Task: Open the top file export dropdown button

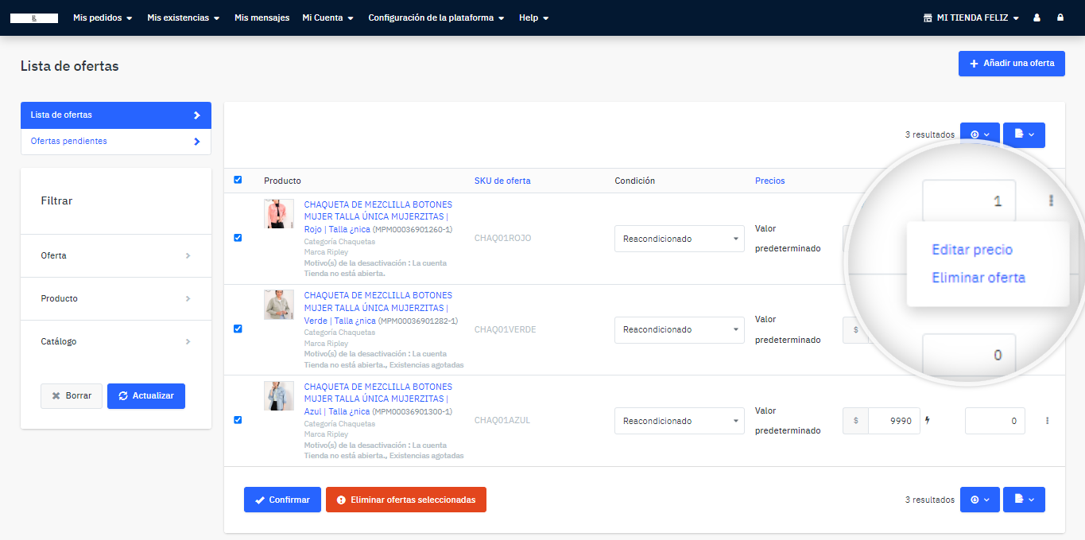Action: click(x=1024, y=135)
